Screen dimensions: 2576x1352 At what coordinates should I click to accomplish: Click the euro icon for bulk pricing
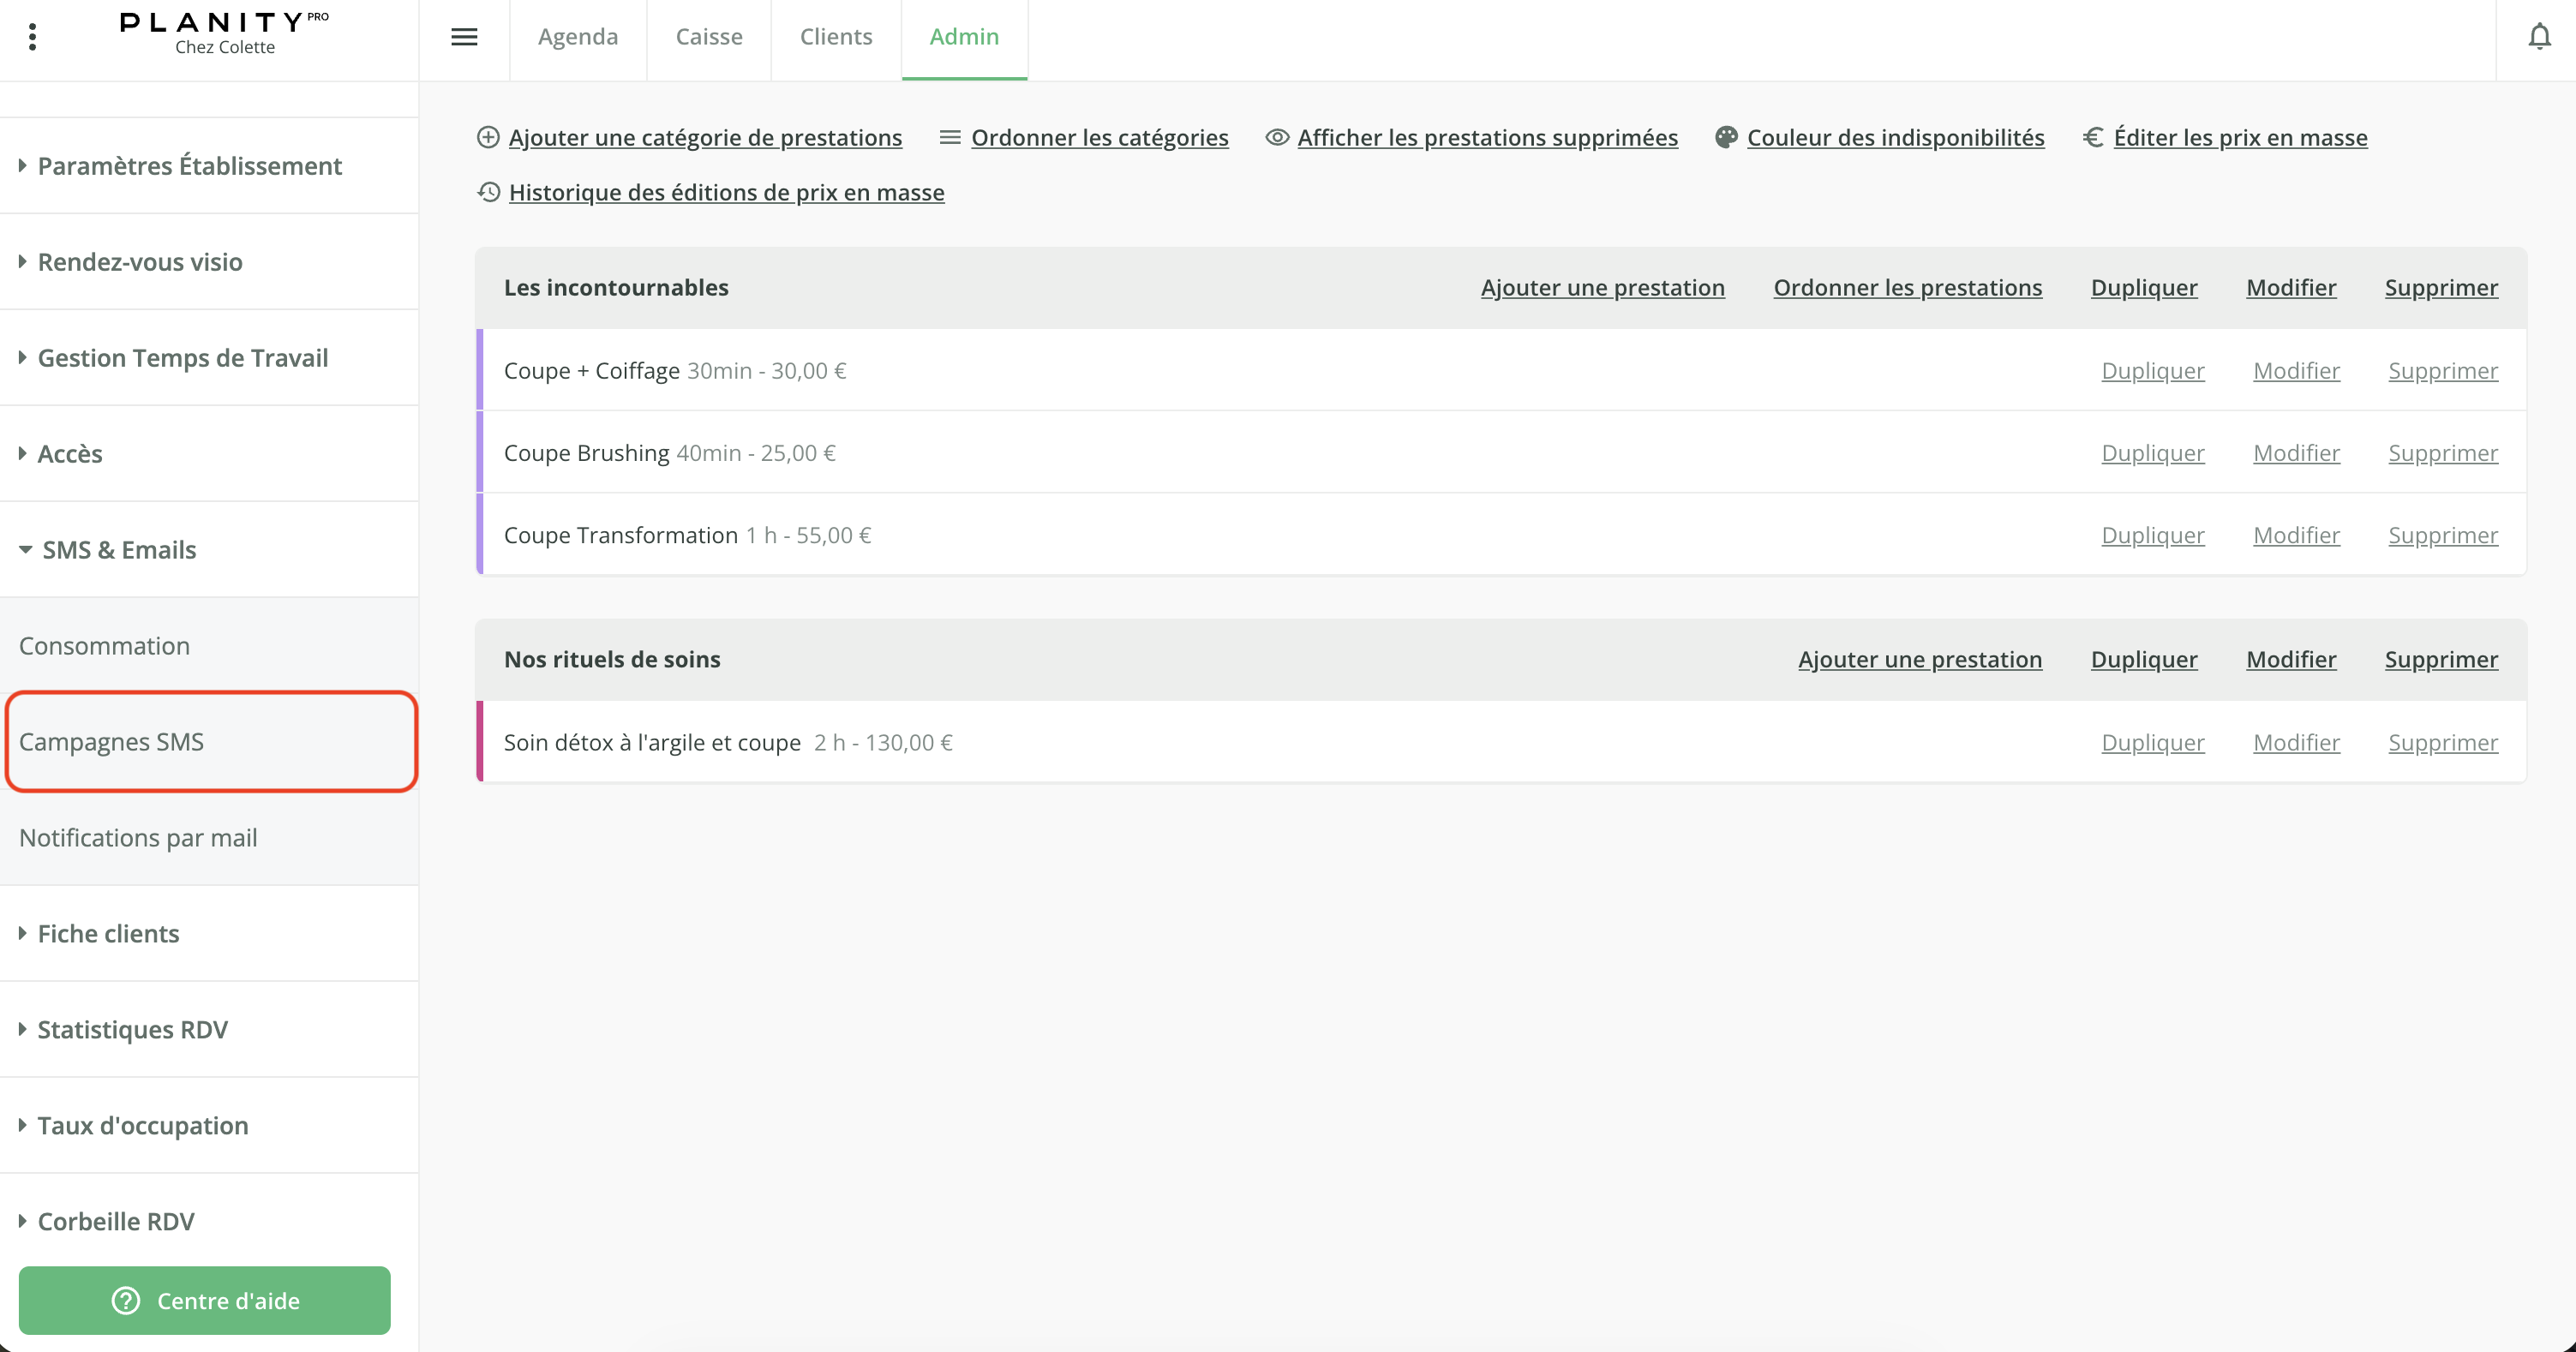(x=2093, y=137)
